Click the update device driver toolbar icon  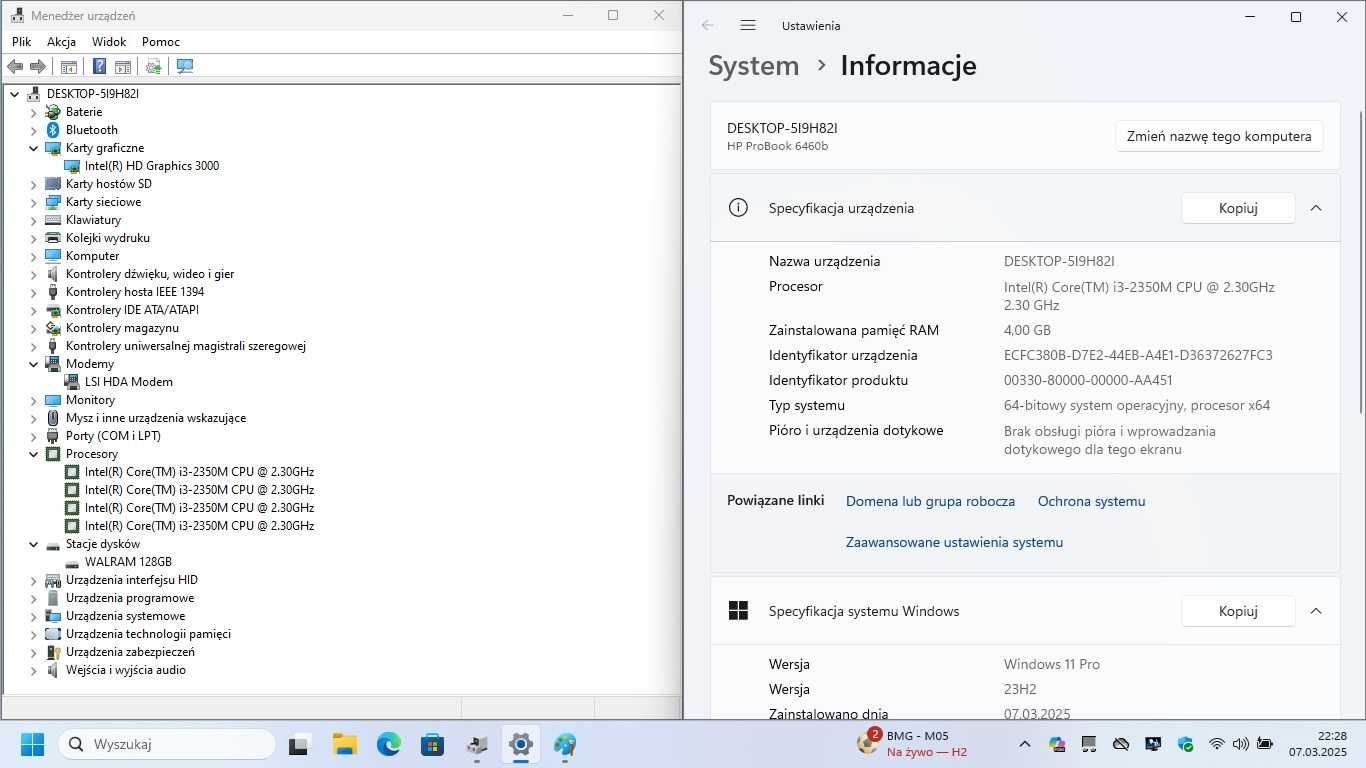tap(153, 67)
